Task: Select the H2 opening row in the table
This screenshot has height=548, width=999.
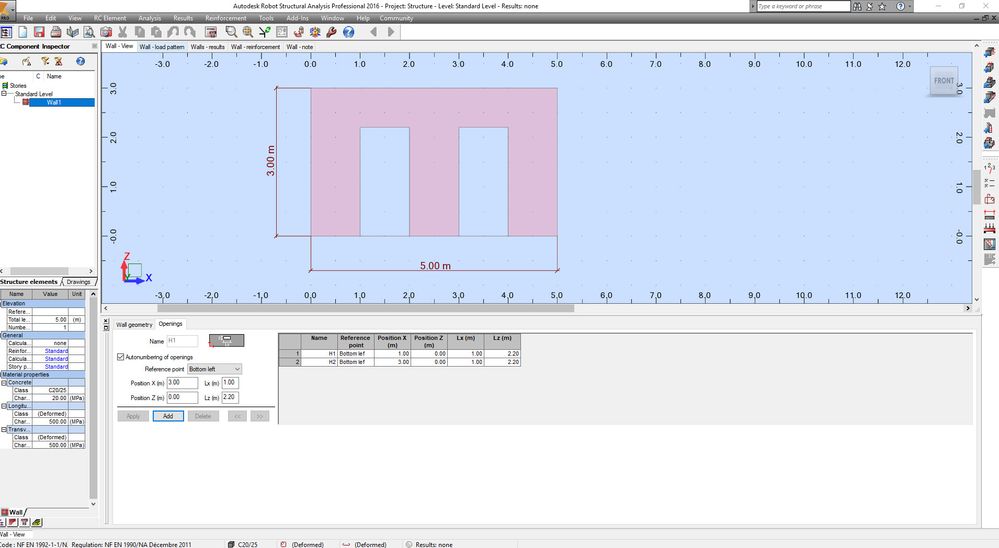Action: (399, 362)
